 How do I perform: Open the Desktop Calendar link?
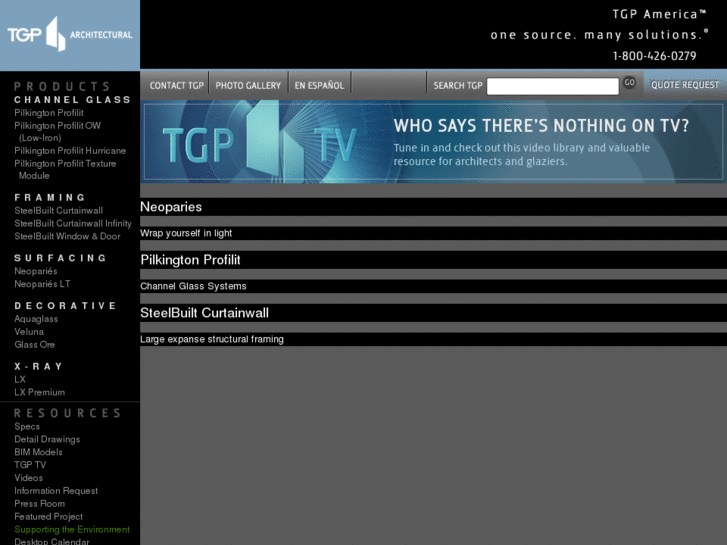[x=51, y=541]
